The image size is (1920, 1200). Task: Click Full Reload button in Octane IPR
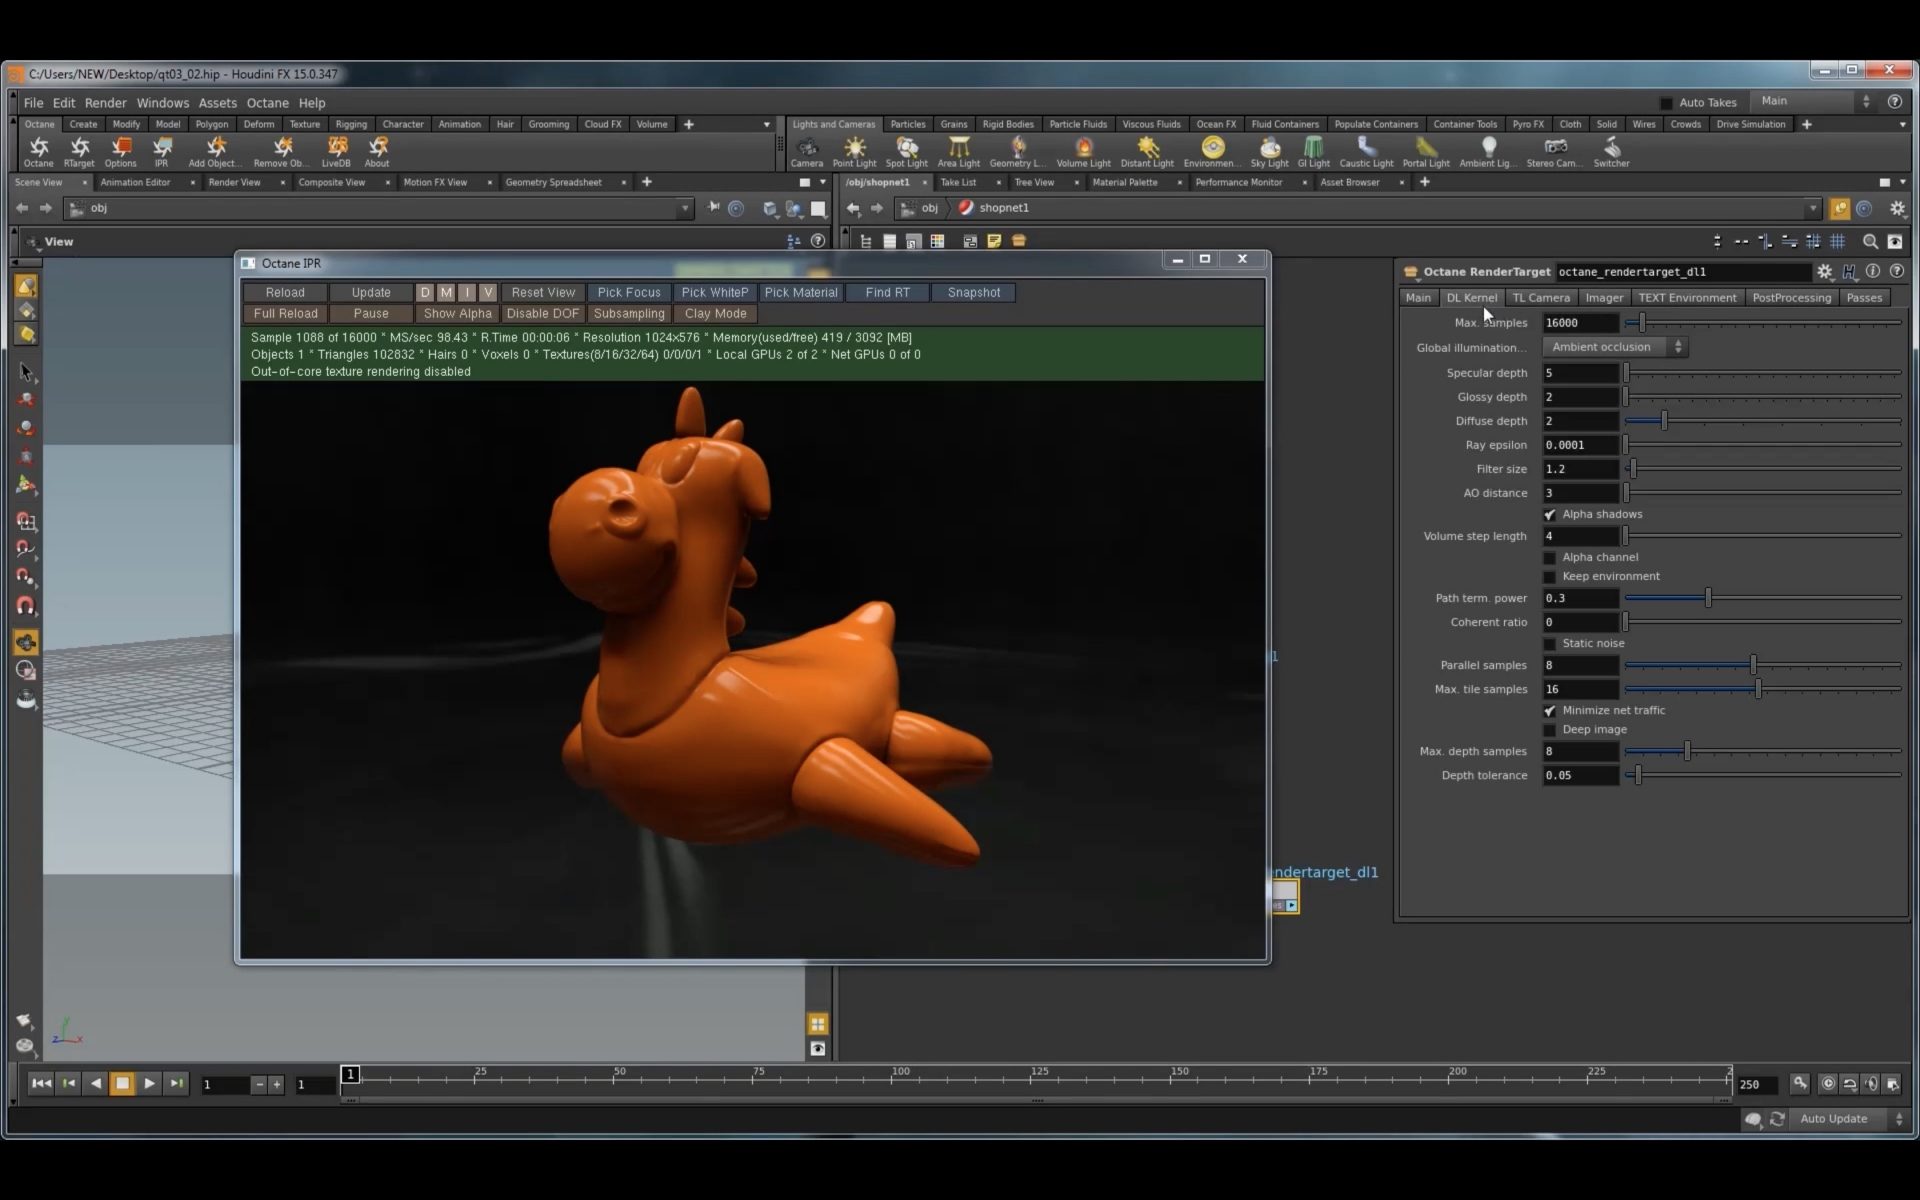tap(286, 312)
